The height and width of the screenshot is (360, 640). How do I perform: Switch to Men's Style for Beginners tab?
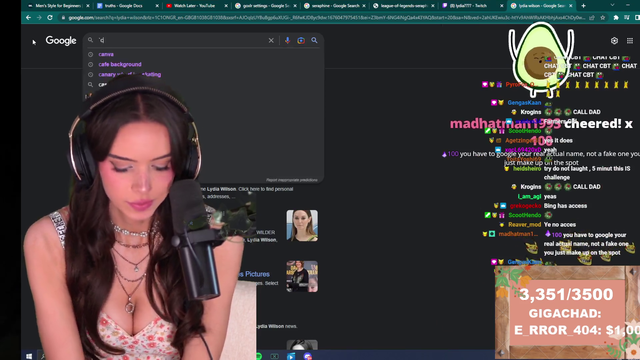pyautogui.click(x=57, y=6)
